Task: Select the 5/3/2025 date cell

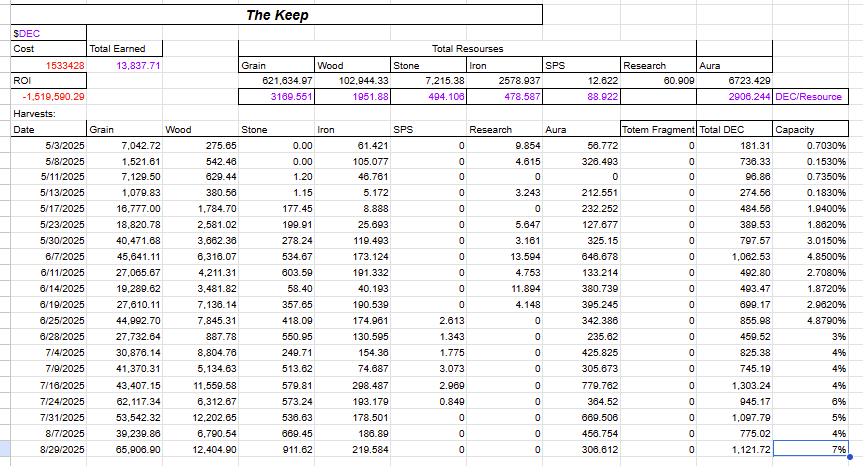Action: tap(48, 145)
